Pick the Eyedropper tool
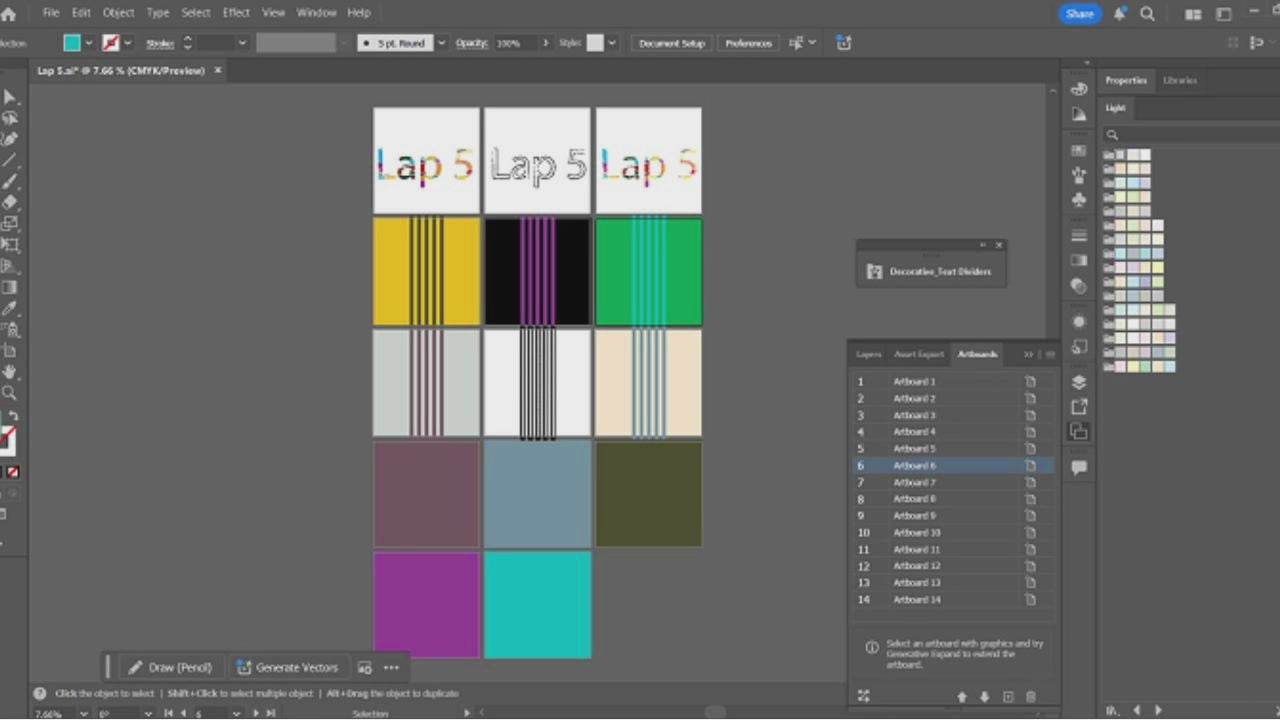The width and height of the screenshot is (1280, 720). [10, 308]
